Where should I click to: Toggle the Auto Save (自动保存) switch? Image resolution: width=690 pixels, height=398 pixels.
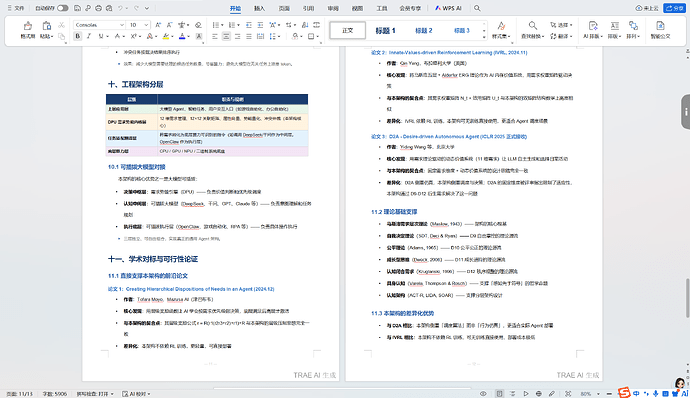click(x=62, y=8)
